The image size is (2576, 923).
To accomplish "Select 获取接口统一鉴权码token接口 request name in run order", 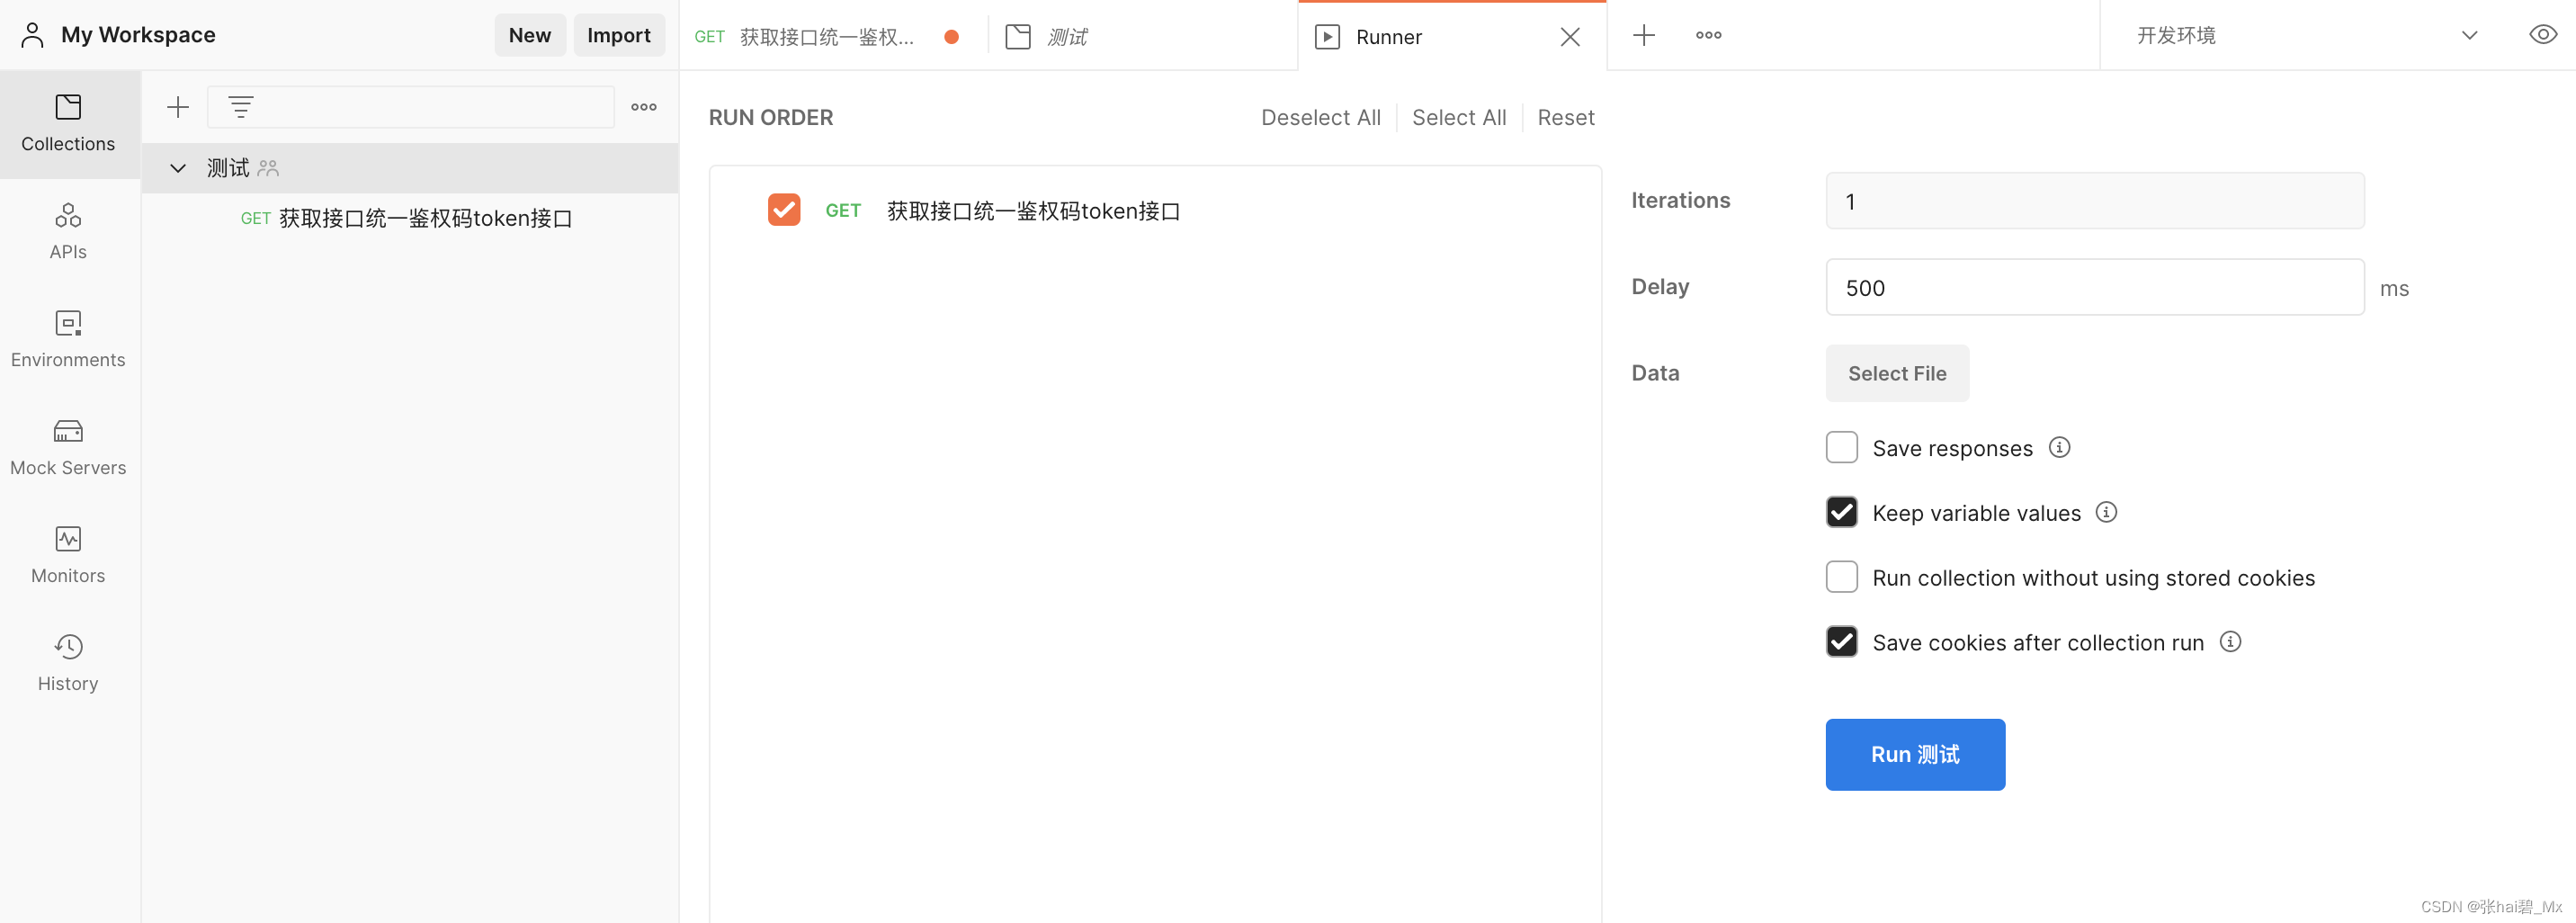I will pyautogui.click(x=1034, y=211).
